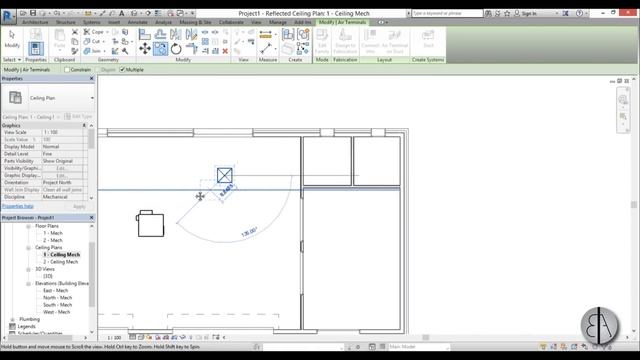This screenshot has width=640, height=360.
Task: Click the Create Similar icon
Action: [303, 49]
